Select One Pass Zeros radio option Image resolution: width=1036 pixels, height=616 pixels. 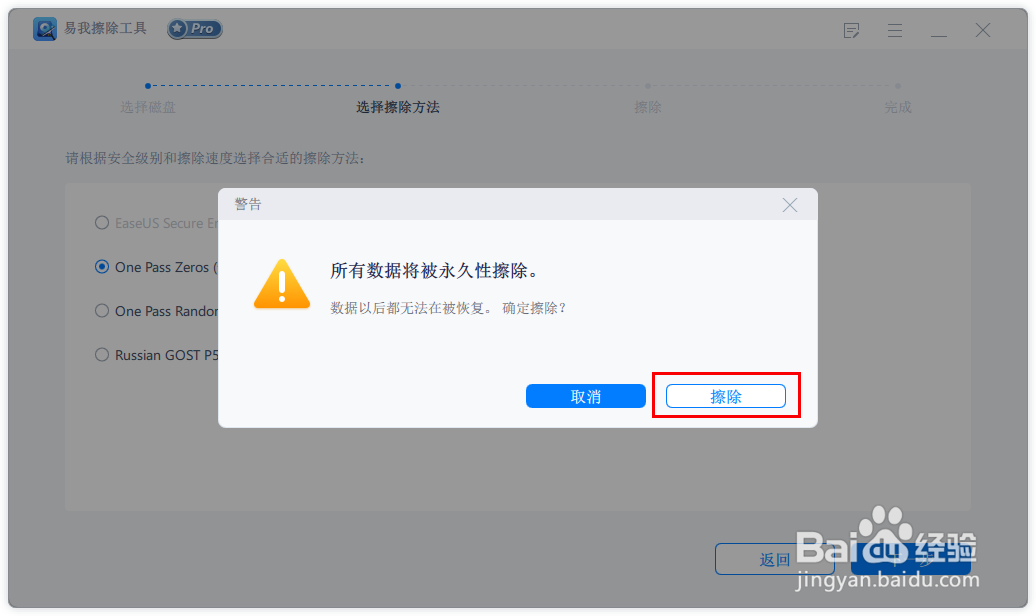[102, 267]
